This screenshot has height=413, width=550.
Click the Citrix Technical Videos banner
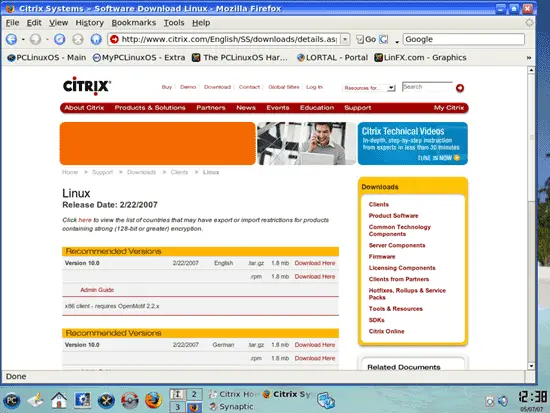pyautogui.click(x=412, y=144)
